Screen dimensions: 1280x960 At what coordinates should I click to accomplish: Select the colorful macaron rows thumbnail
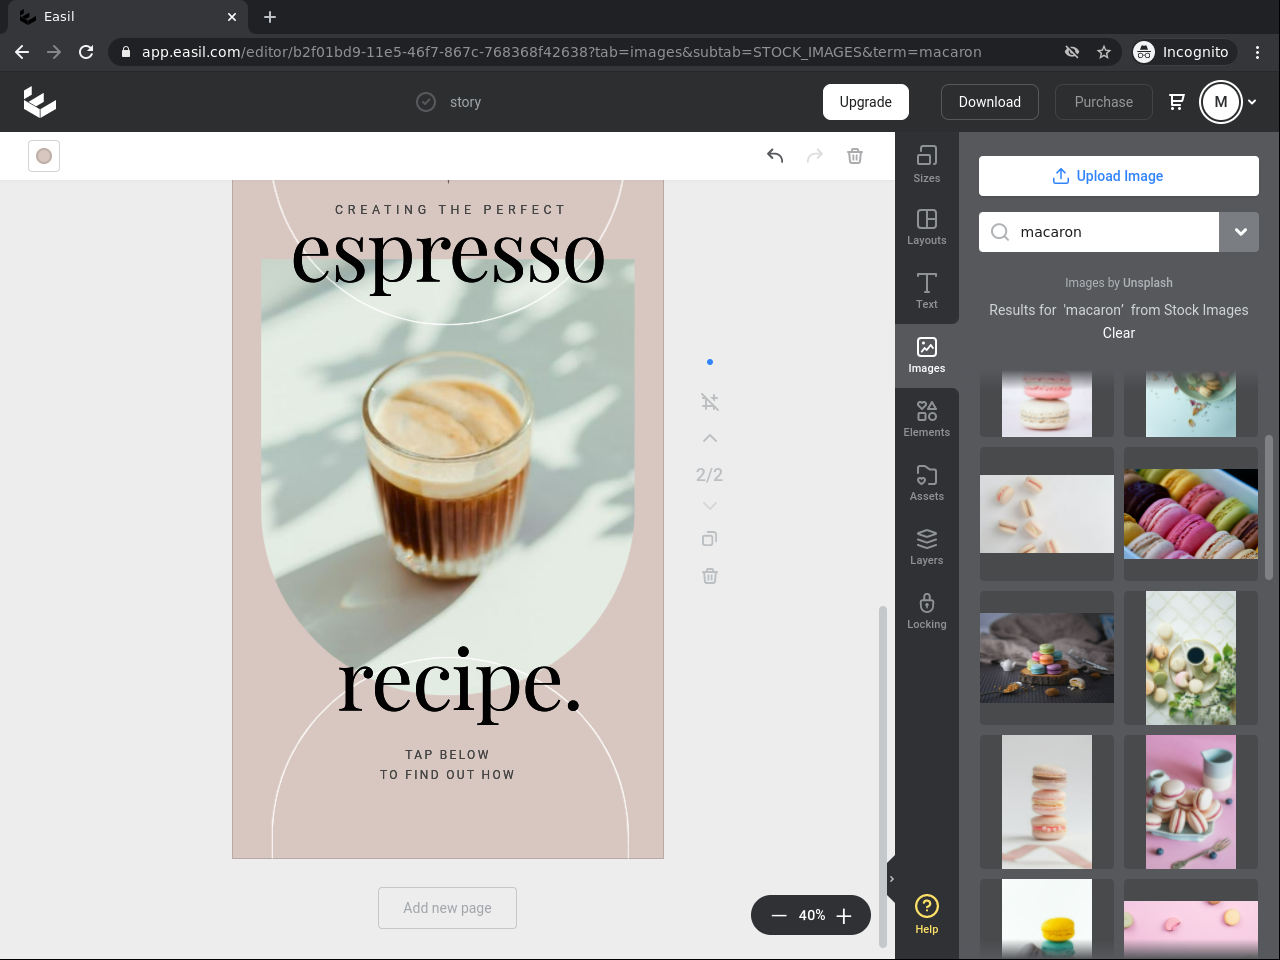coord(1190,514)
